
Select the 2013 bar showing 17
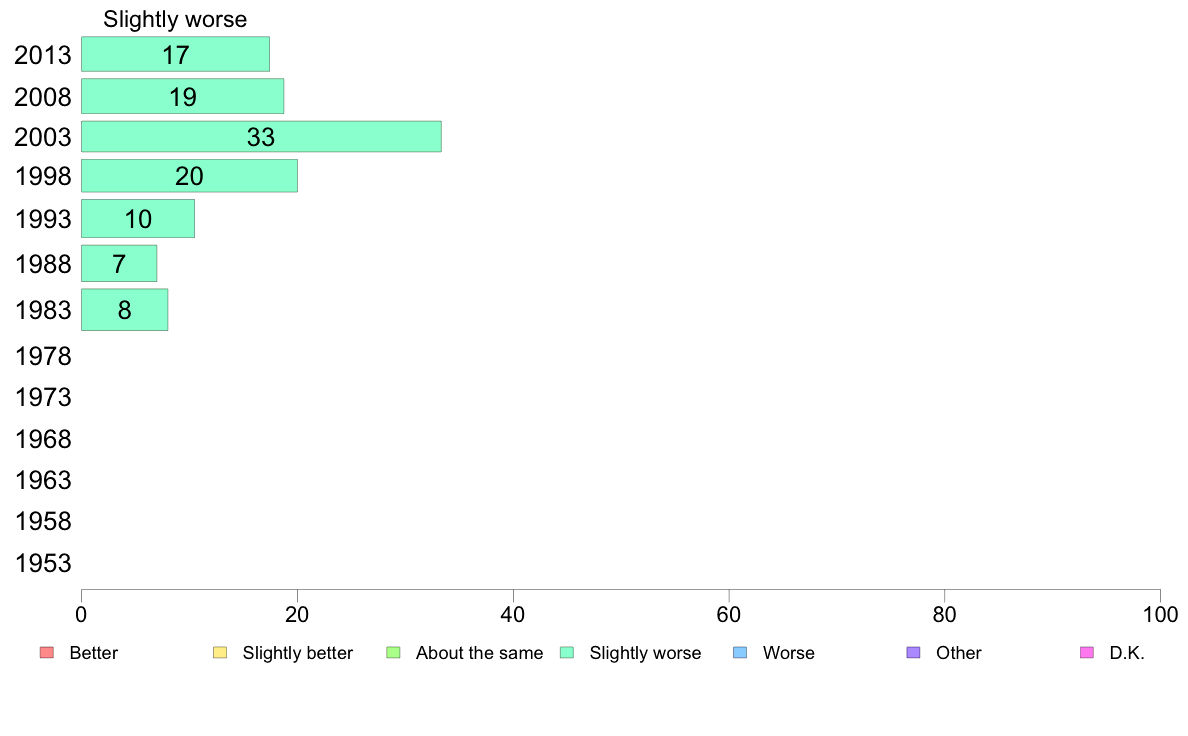[175, 54]
